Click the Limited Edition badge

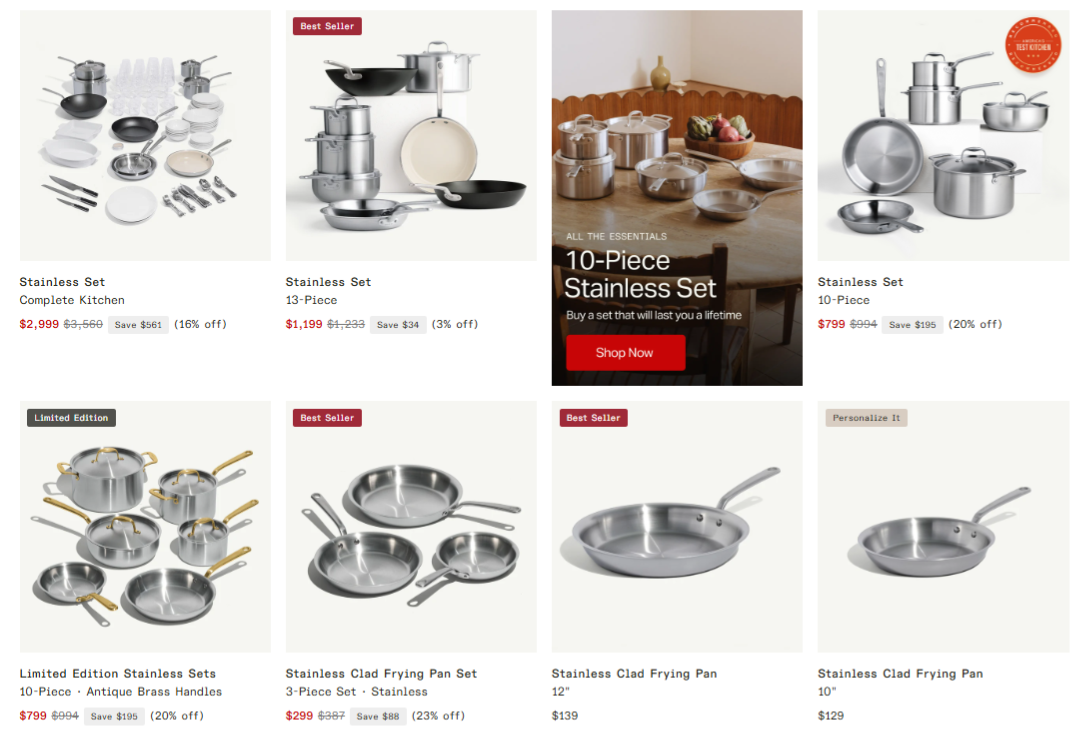[71, 418]
